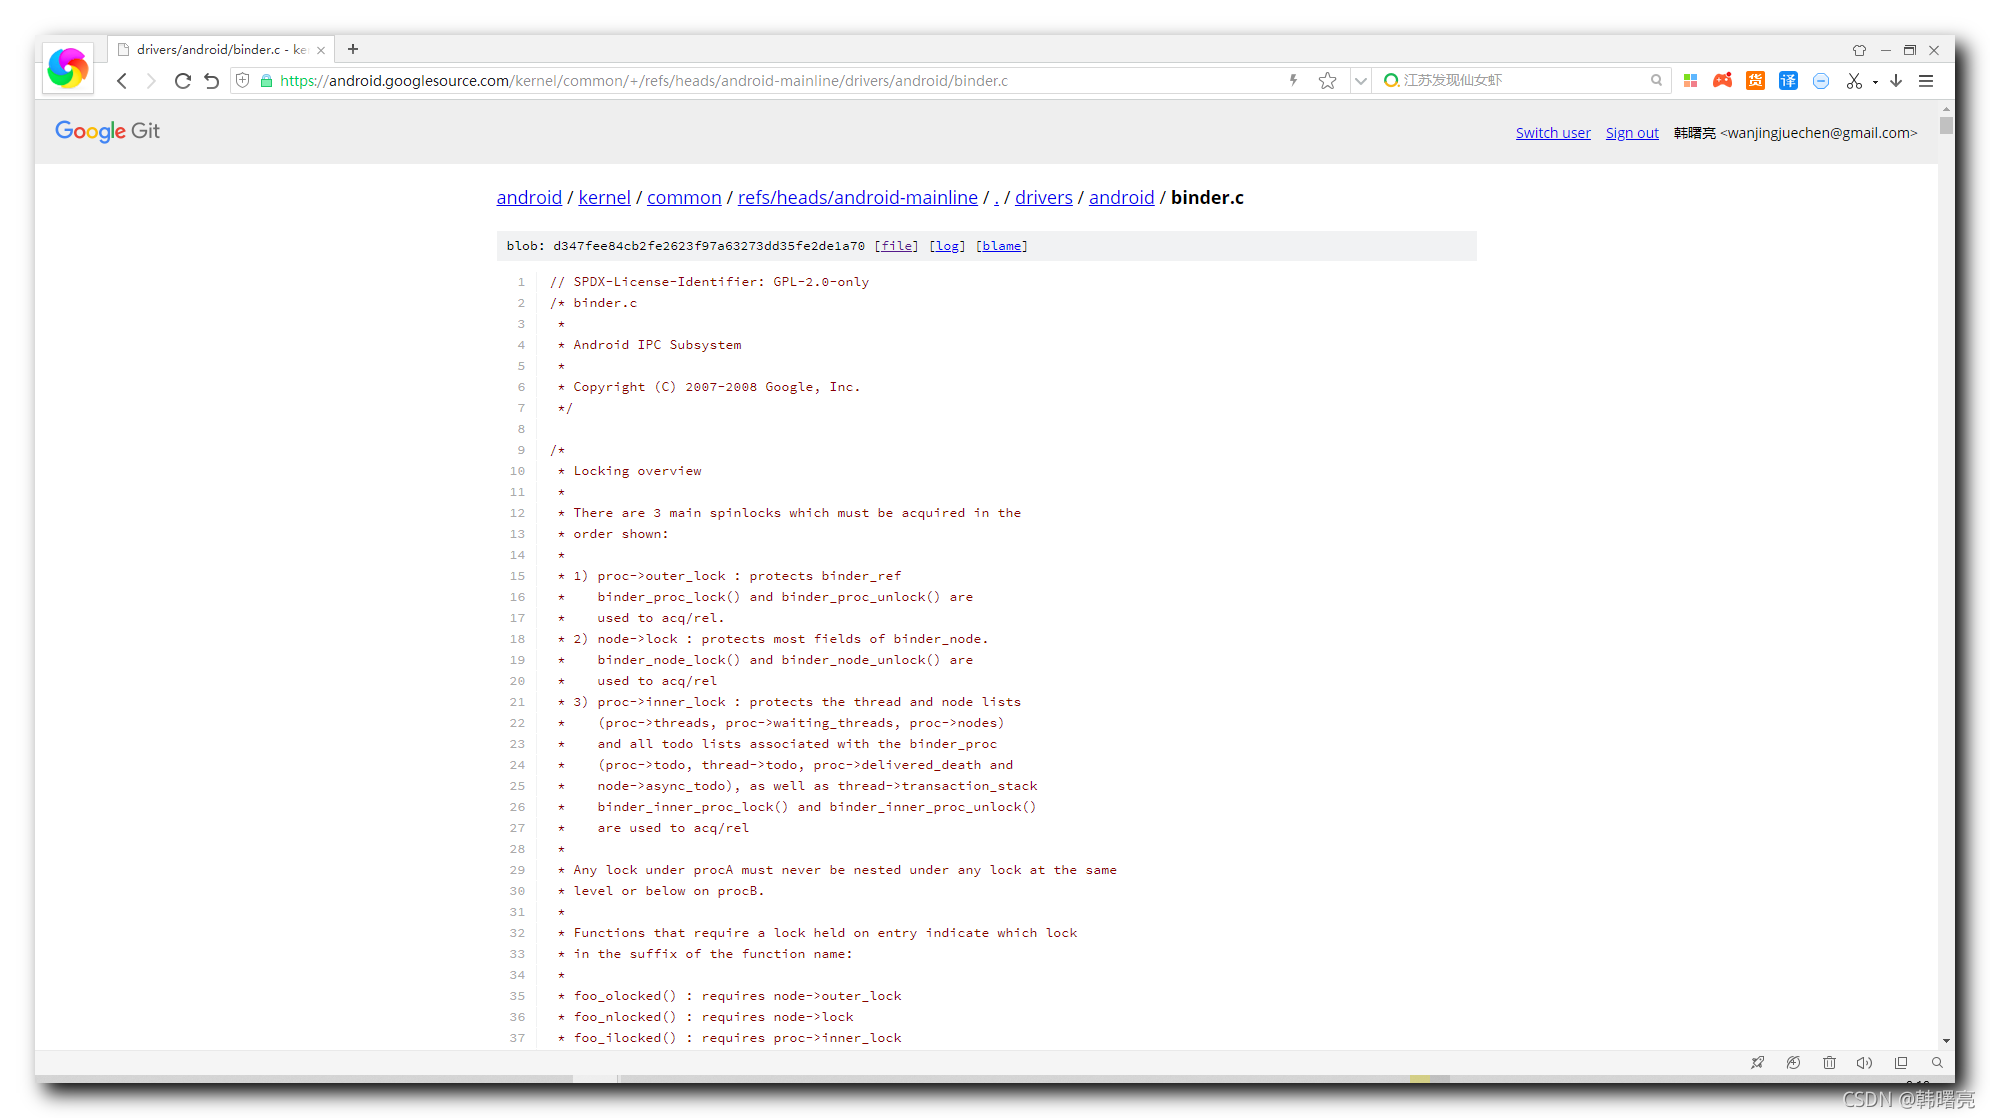The image size is (1990, 1118).
Task: Click the vertical page scrollbar thumb
Action: point(1945,126)
